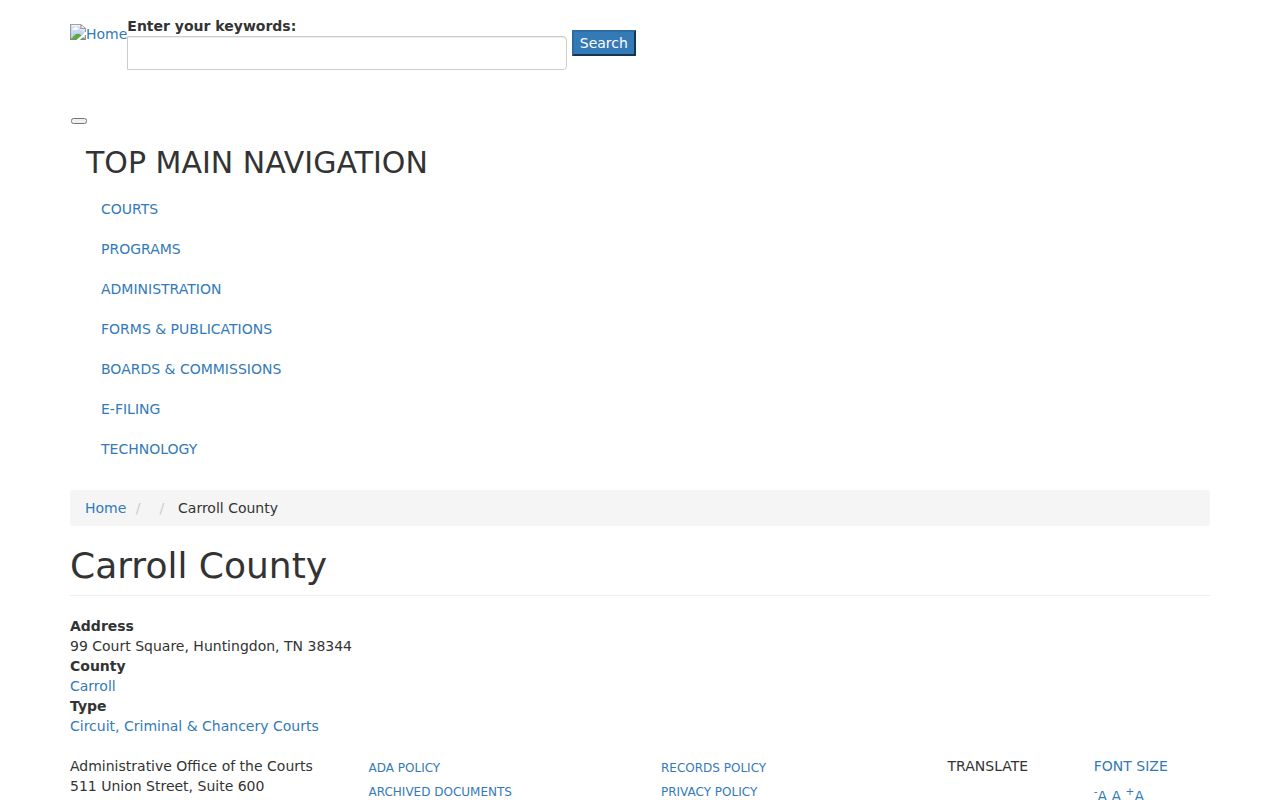This screenshot has width=1280, height=800.
Task: Click the Home logo image link
Action: point(98,34)
